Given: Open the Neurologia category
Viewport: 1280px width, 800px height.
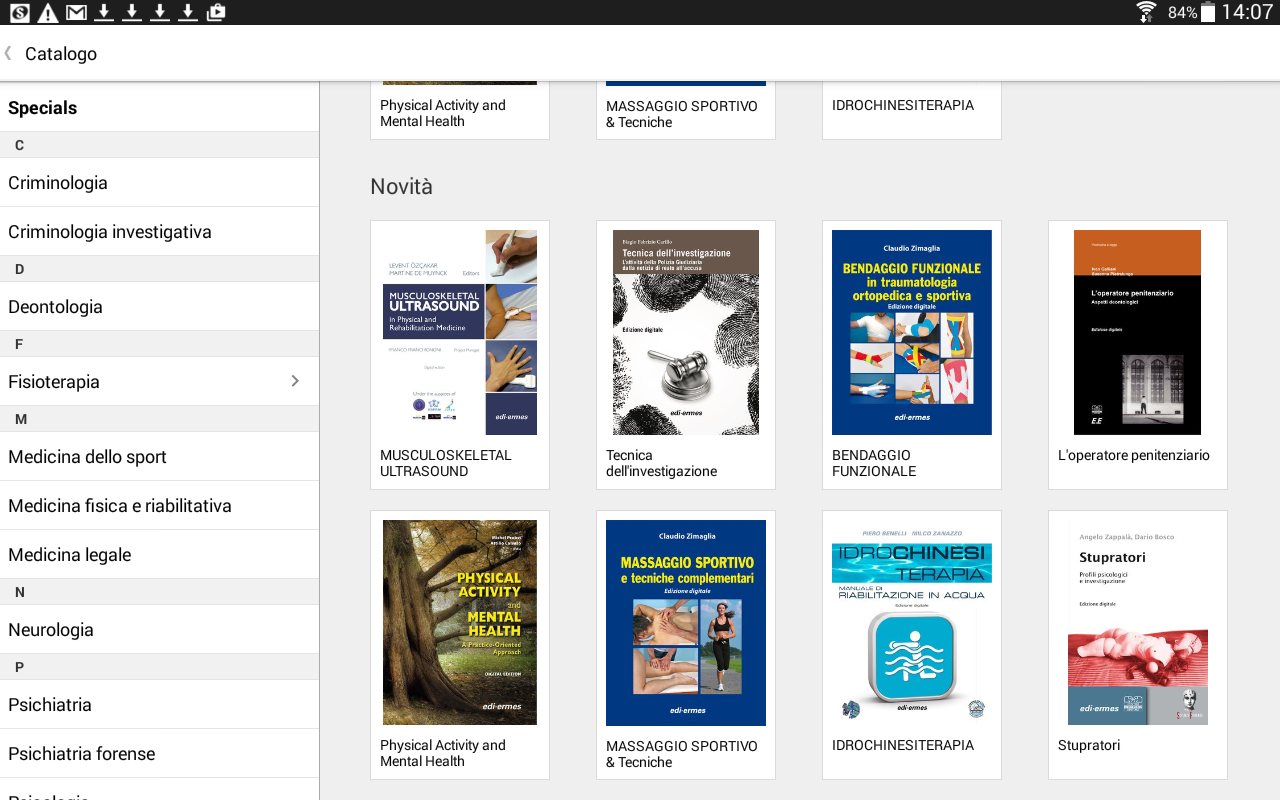Looking at the screenshot, I should pyautogui.click(x=159, y=629).
